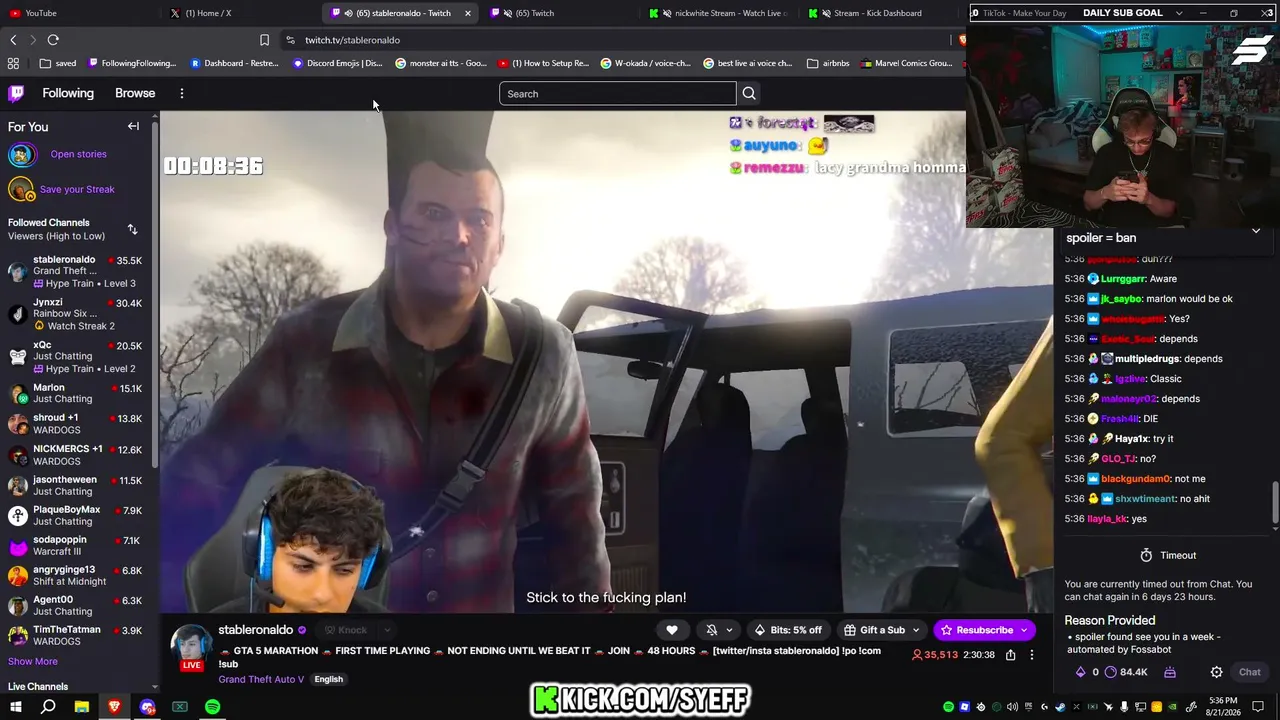The width and height of the screenshot is (1280, 720).
Task: Click Agent00 avatar icon
Action: pos(17,606)
